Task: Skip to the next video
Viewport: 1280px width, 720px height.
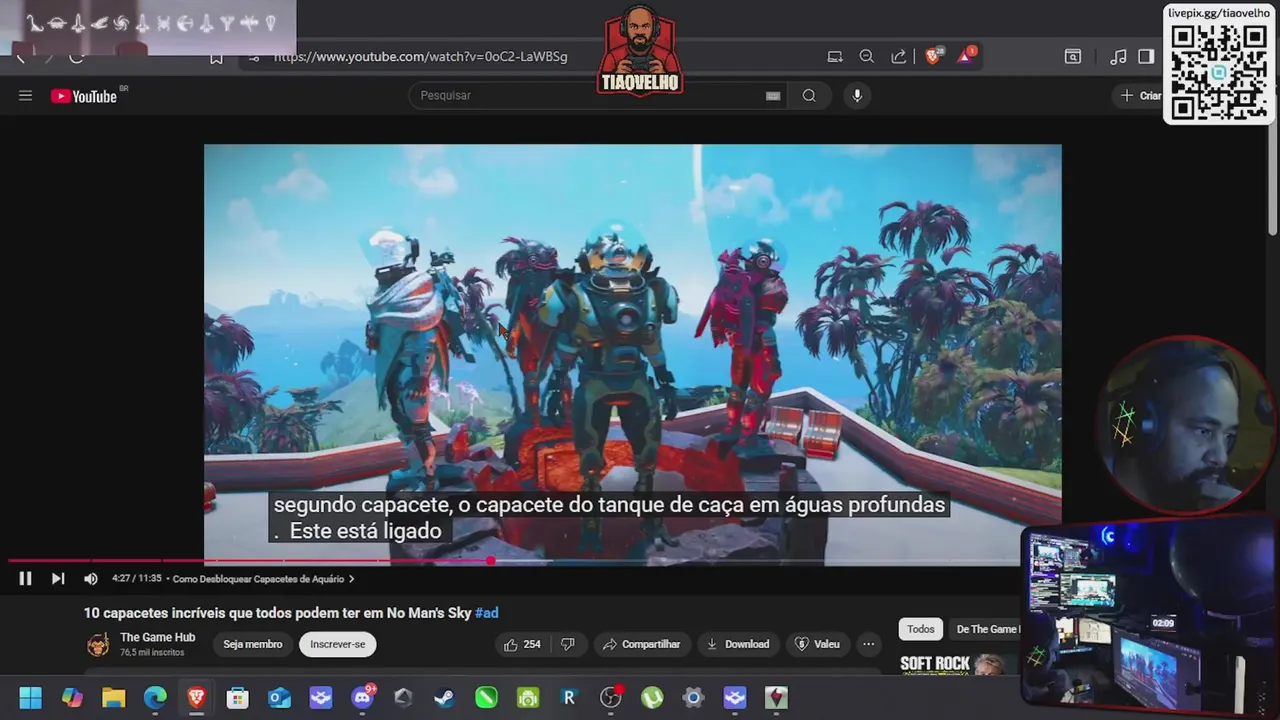Action: point(58,579)
